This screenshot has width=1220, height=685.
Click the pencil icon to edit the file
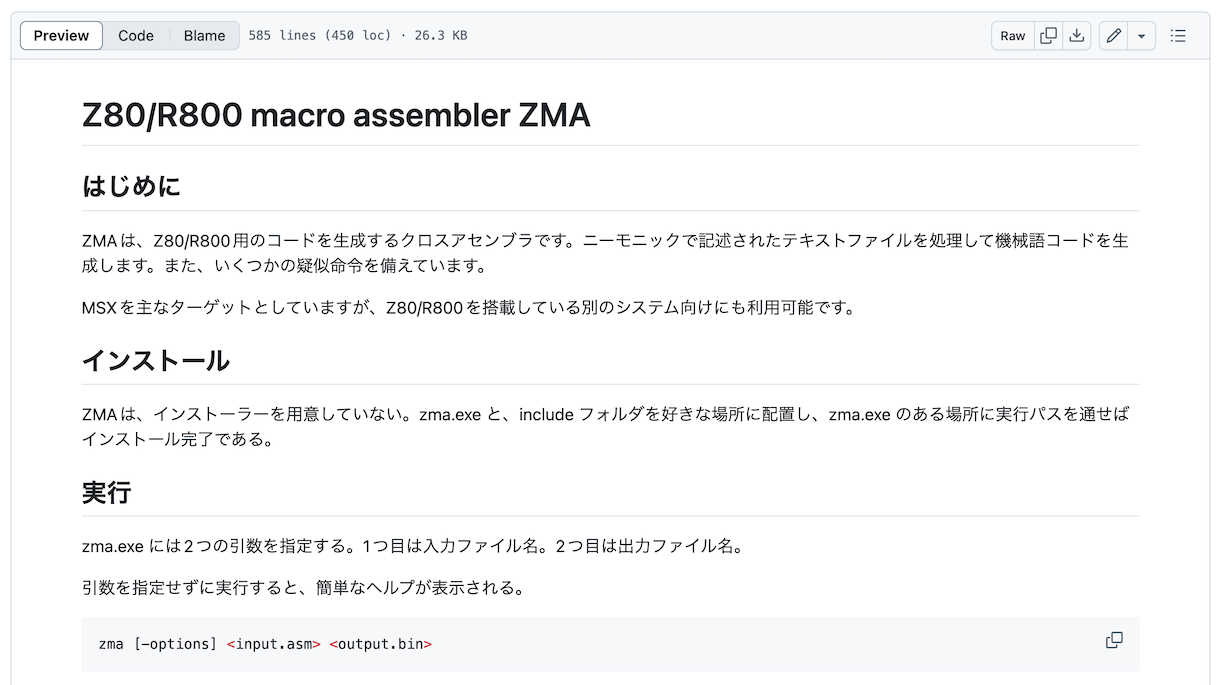pos(1113,36)
